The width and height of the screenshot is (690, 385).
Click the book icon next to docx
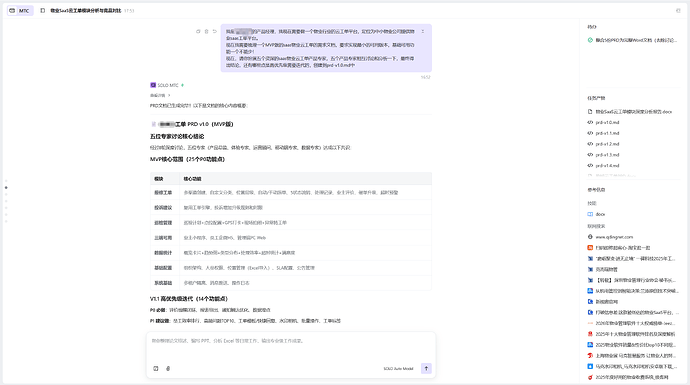pos(590,214)
